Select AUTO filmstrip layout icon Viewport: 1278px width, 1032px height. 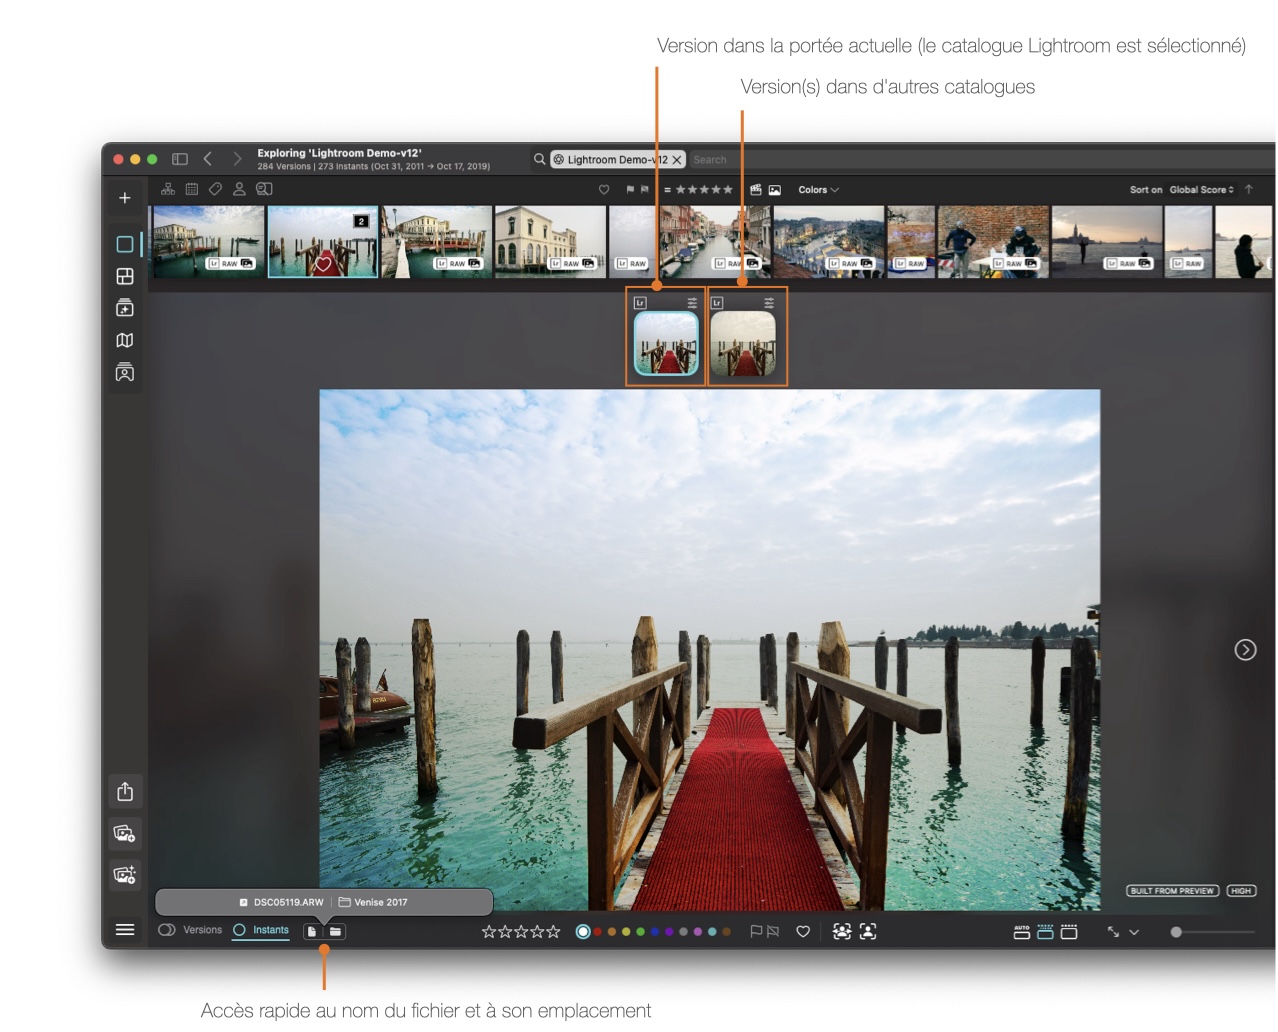coord(1022,931)
